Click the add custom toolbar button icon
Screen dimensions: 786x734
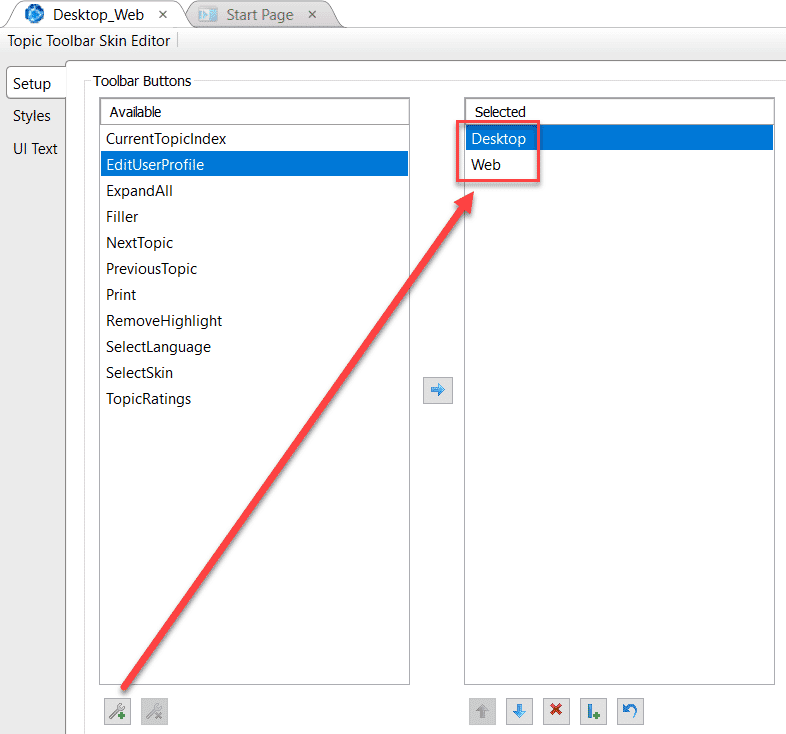[x=117, y=711]
